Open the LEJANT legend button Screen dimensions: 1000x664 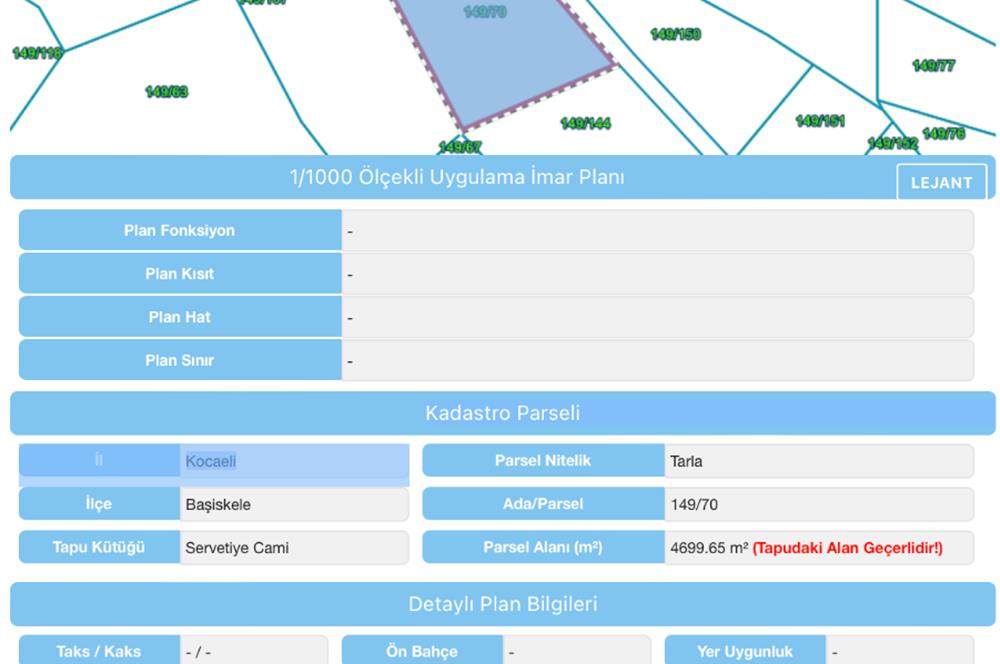click(x=941, y=182)
